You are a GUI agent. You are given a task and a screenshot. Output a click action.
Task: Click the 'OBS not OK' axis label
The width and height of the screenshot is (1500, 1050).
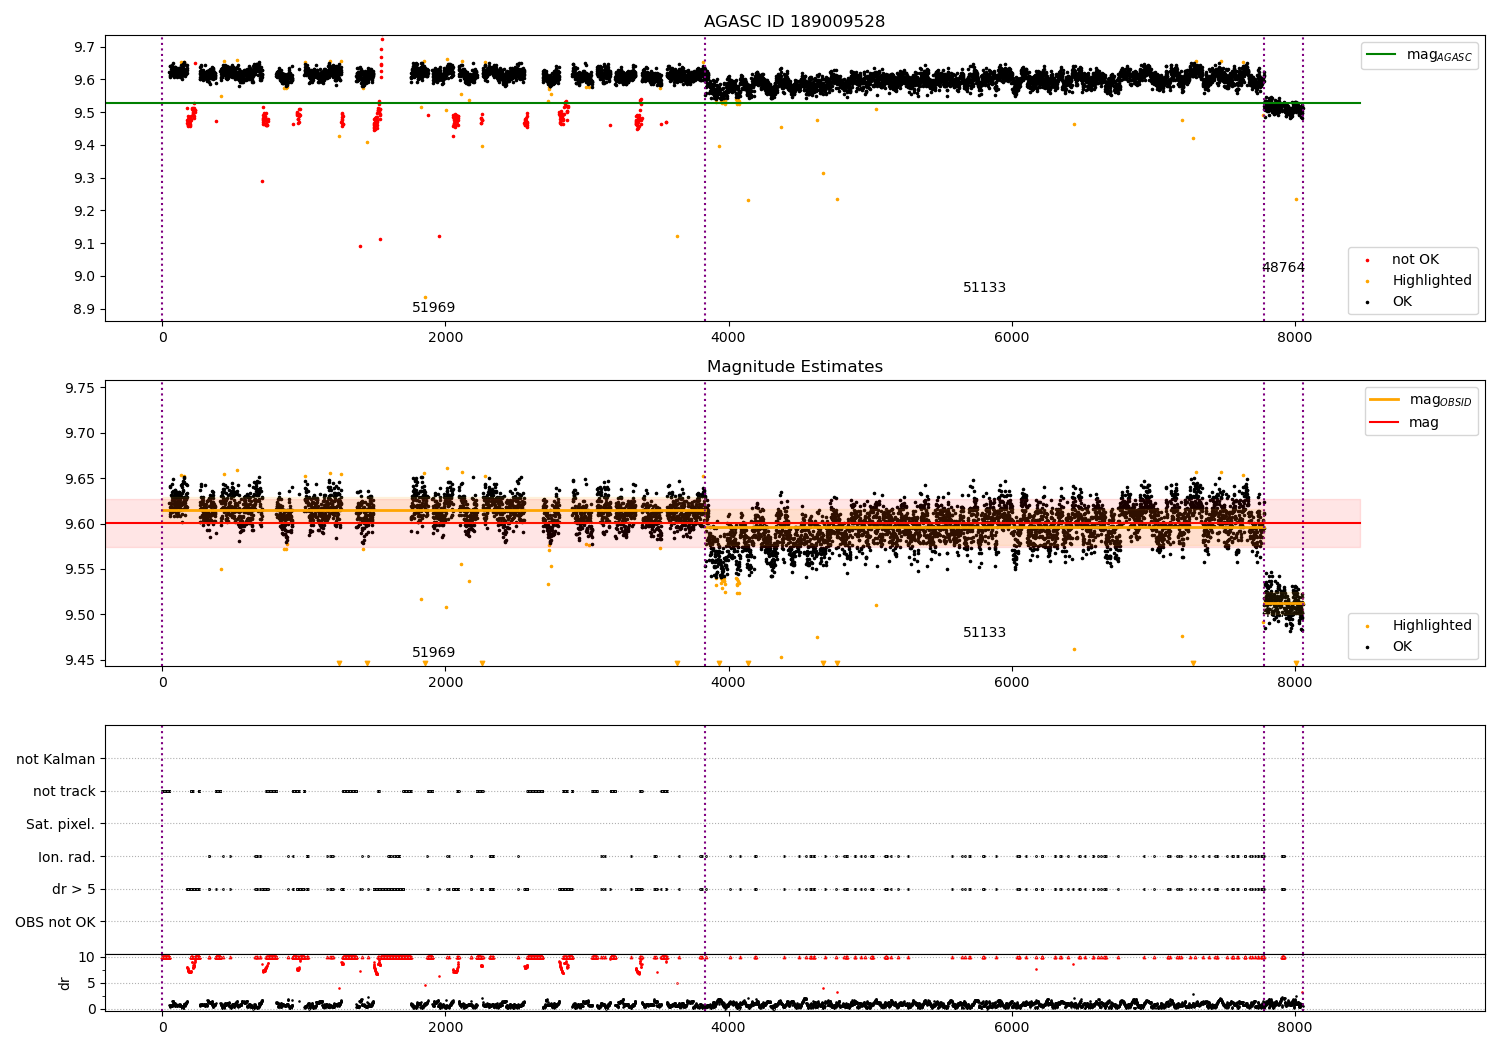[x=55, y=923]
